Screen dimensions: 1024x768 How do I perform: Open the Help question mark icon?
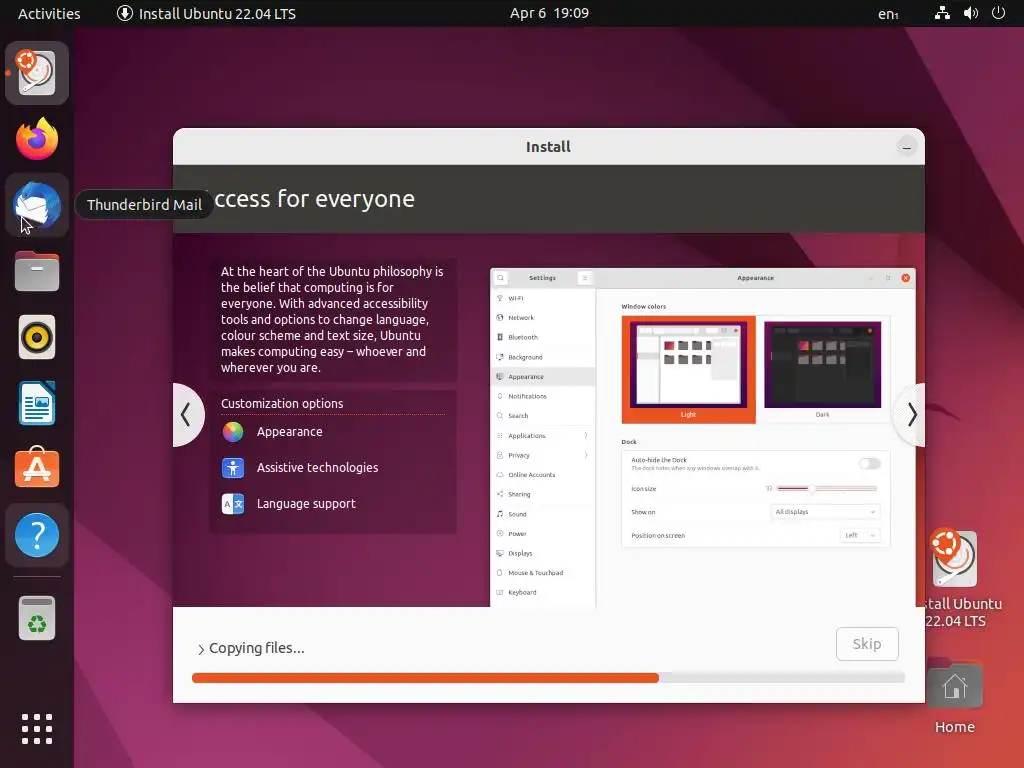tap(37, 535)
